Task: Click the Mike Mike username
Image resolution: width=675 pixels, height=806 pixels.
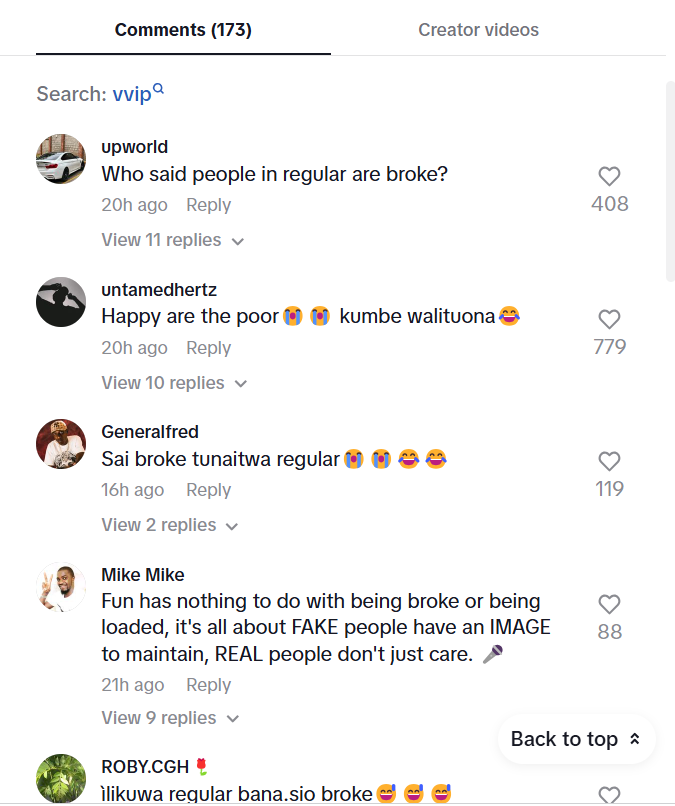Action: click(143, 575)
